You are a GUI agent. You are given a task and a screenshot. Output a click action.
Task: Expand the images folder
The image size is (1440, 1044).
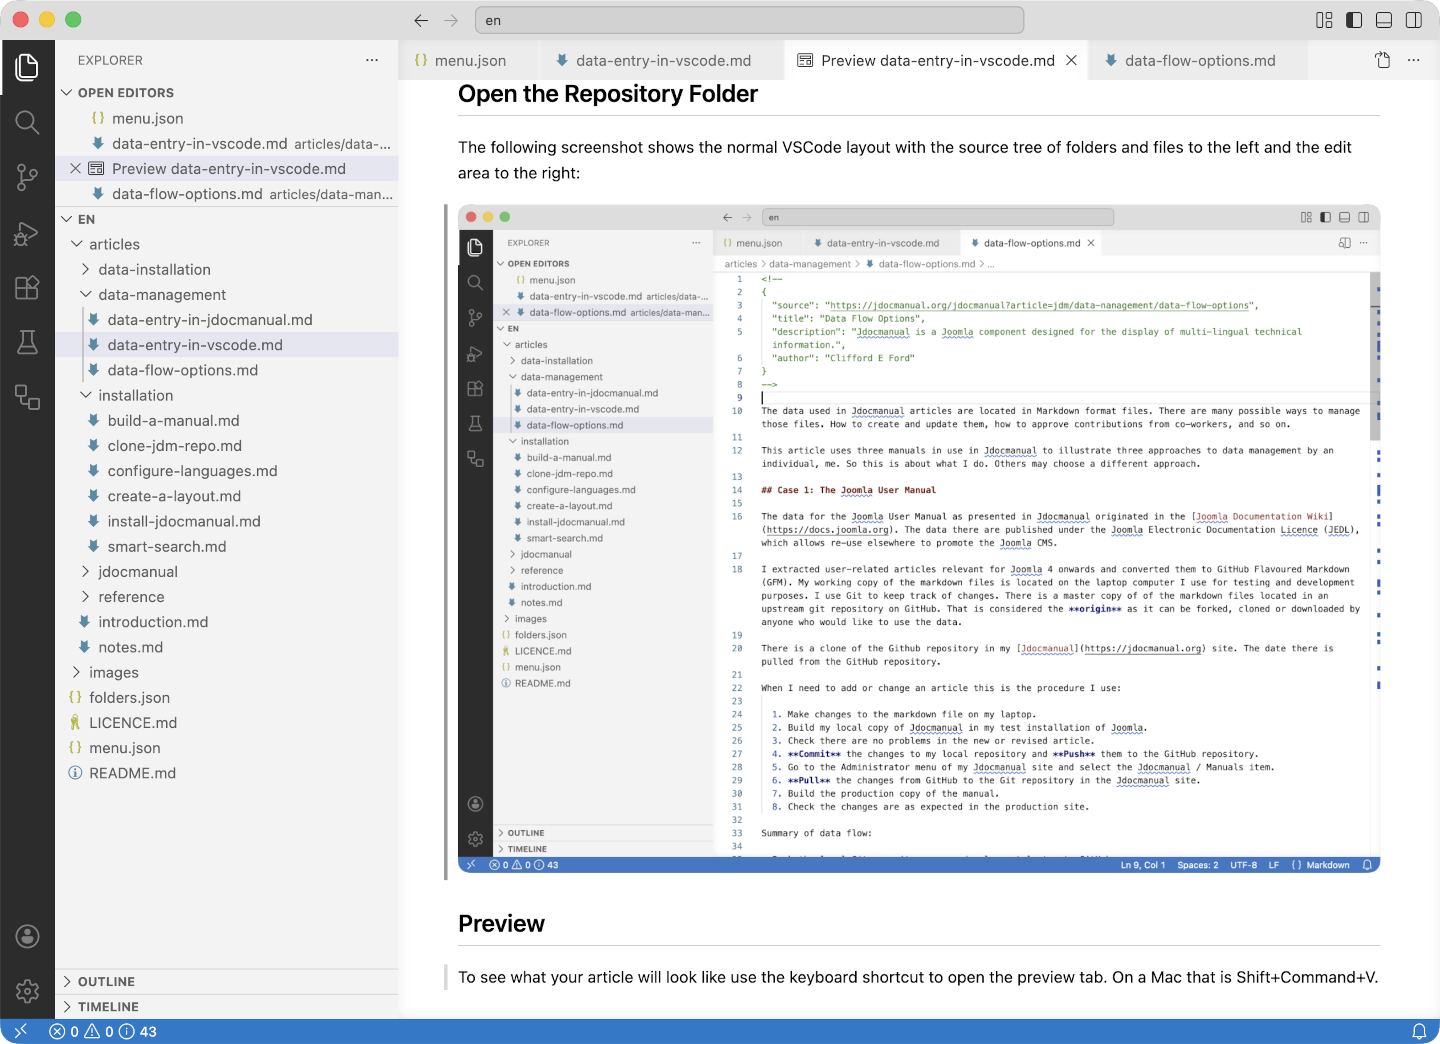(76, 672)
